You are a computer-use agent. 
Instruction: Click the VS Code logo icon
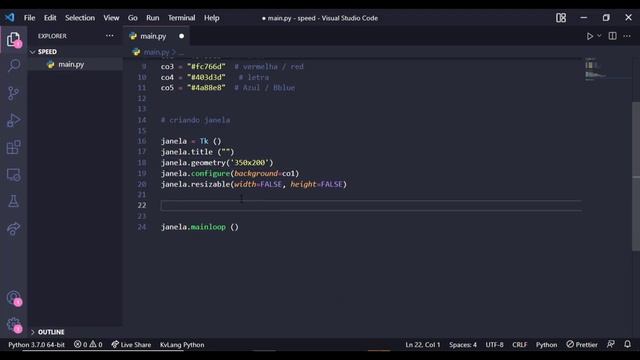pos(10,18)
